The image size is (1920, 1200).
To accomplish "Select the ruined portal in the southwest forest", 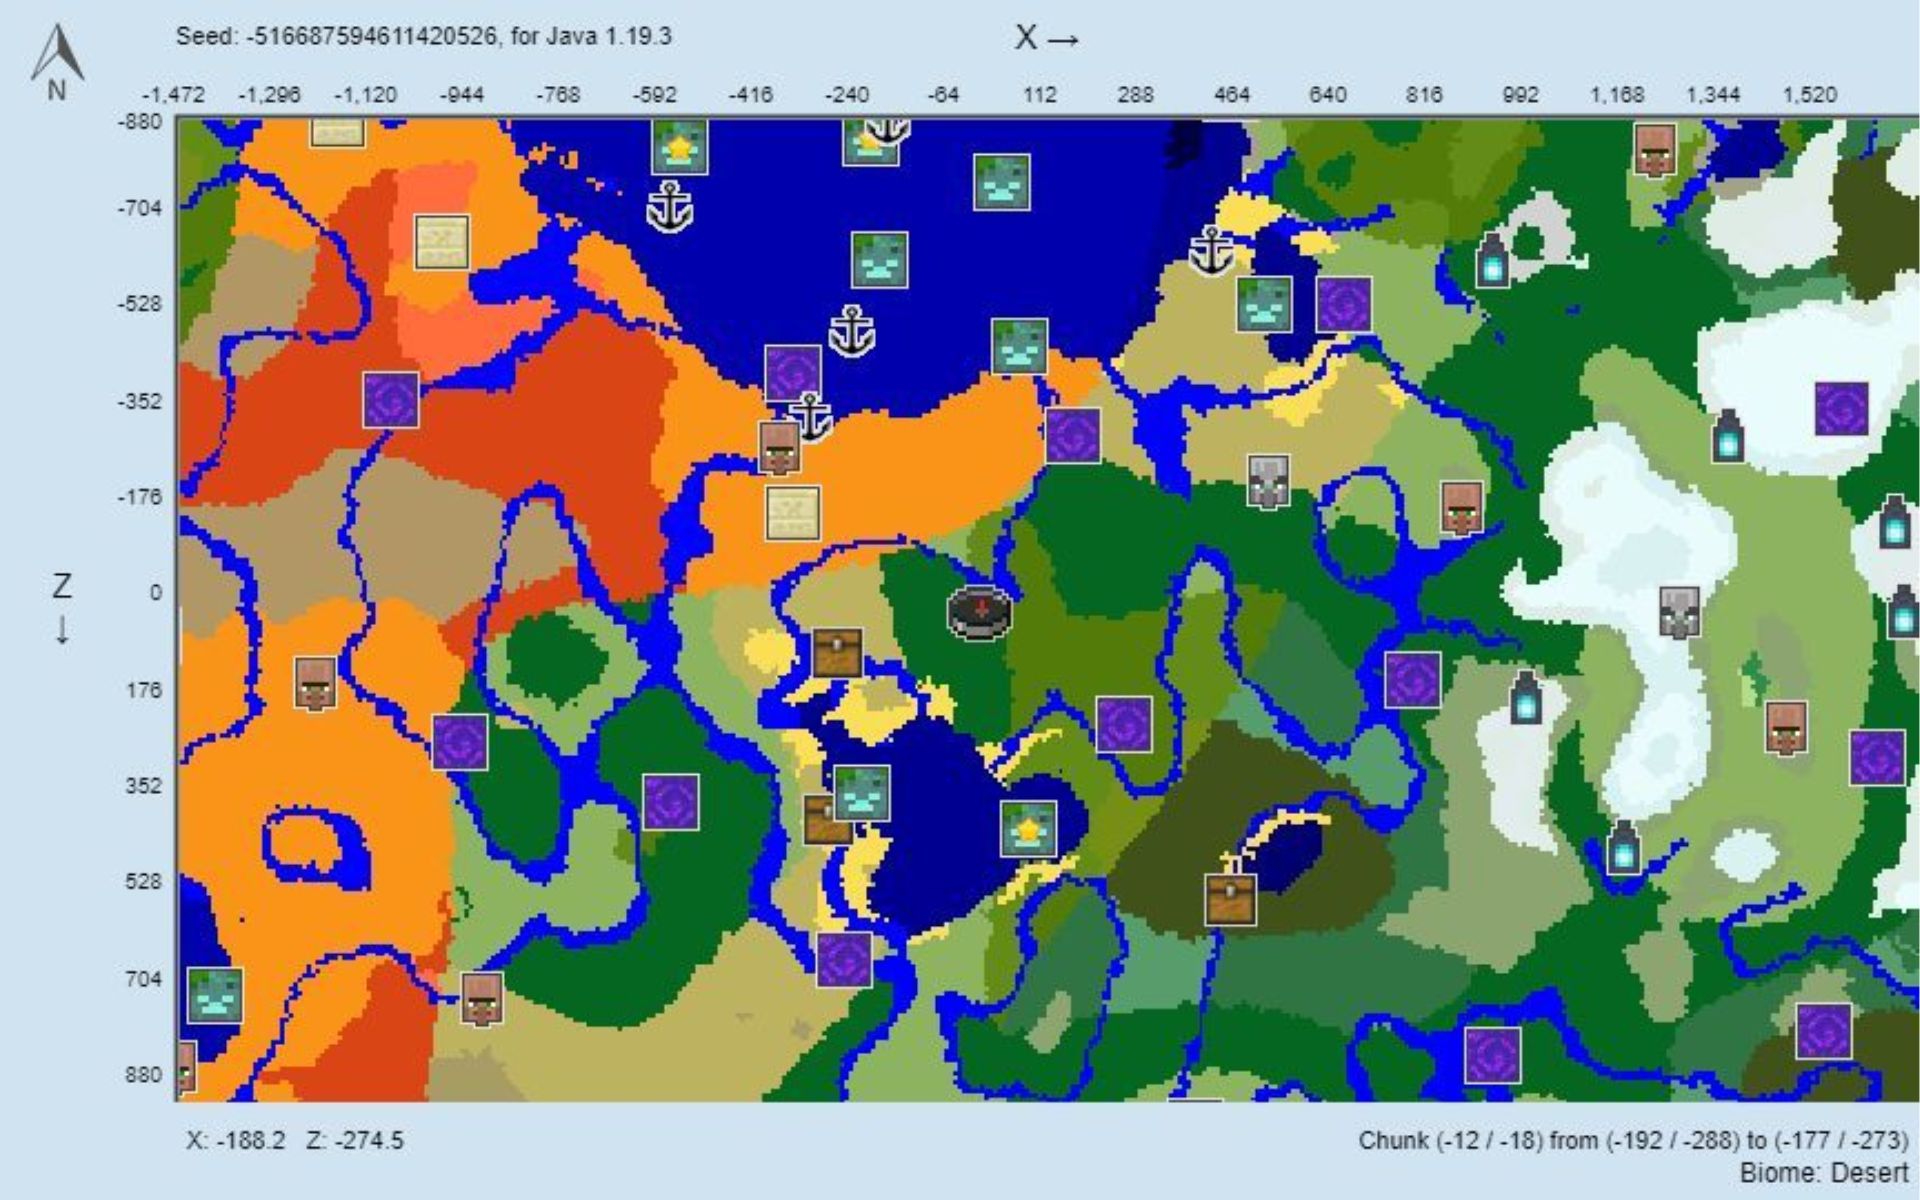I will click(671, 802).
